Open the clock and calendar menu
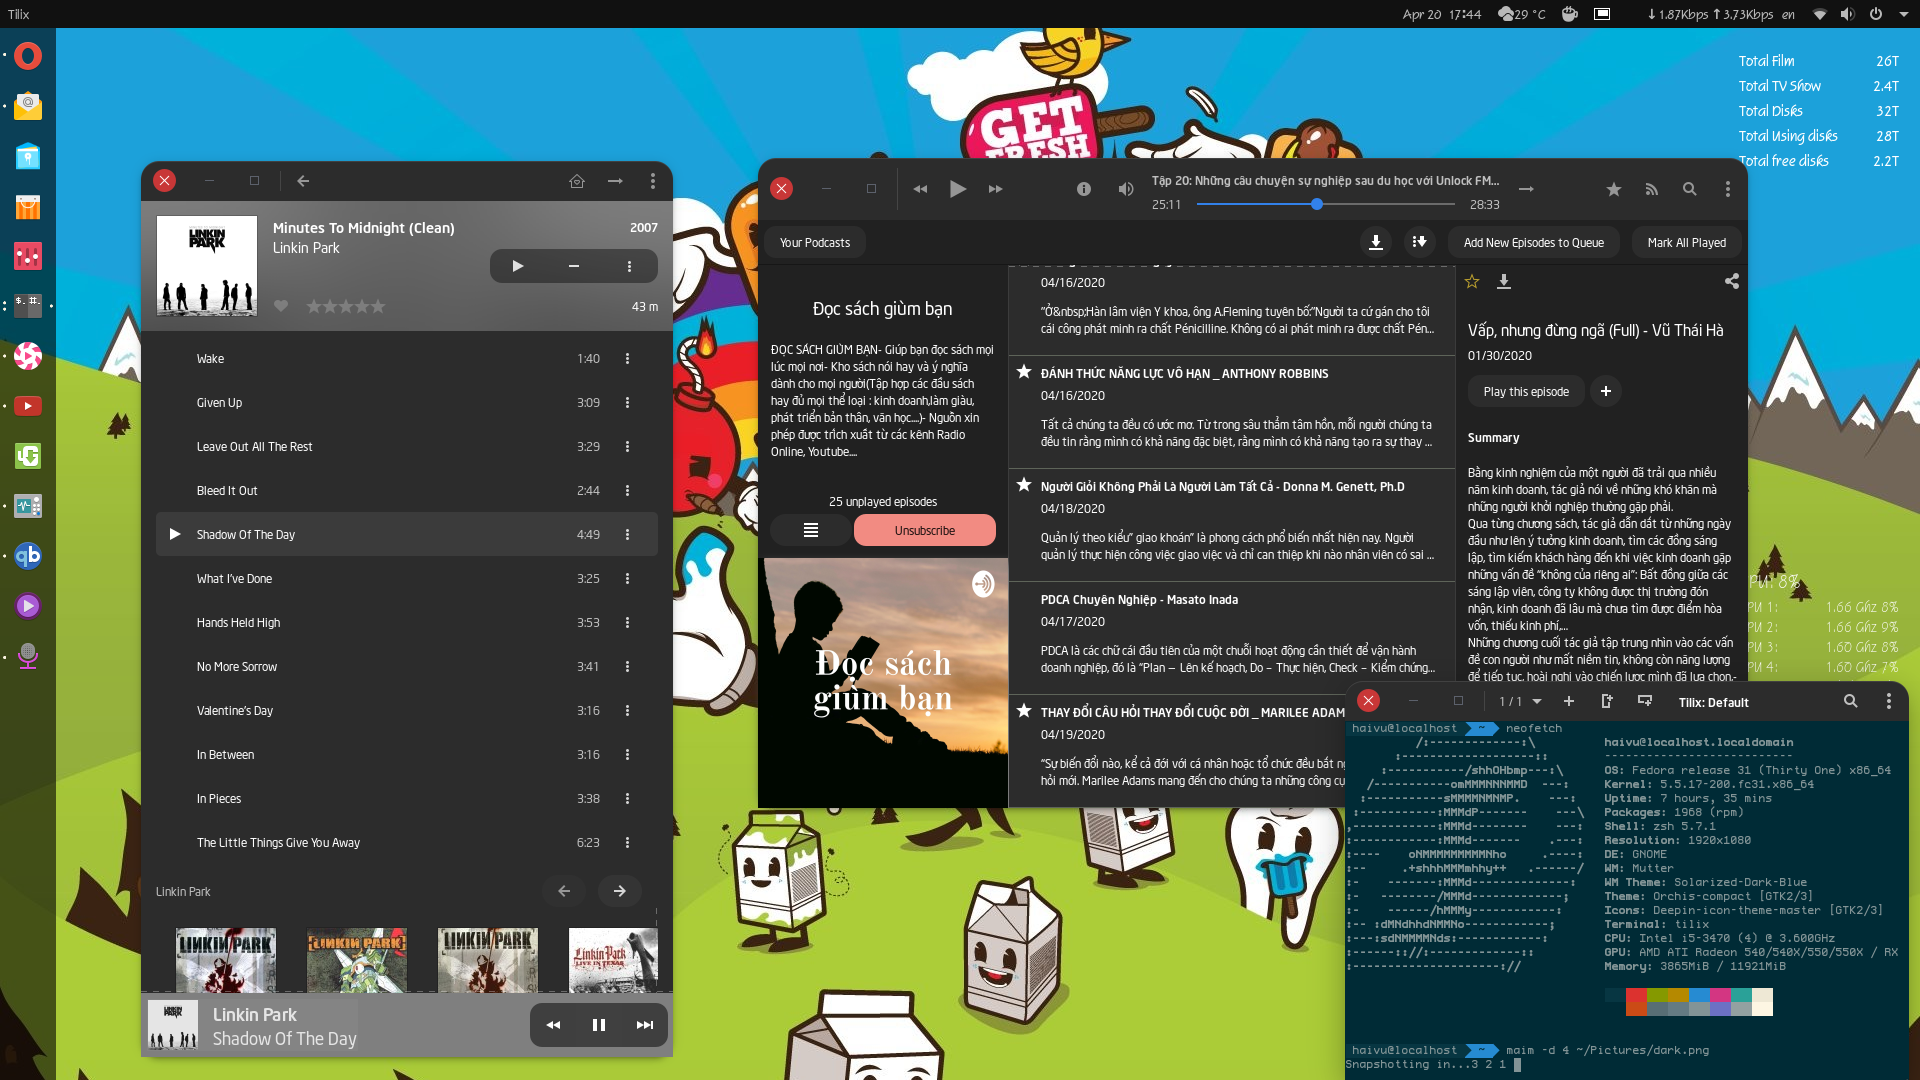1920x1080 pixels. tap(1442, 14)
